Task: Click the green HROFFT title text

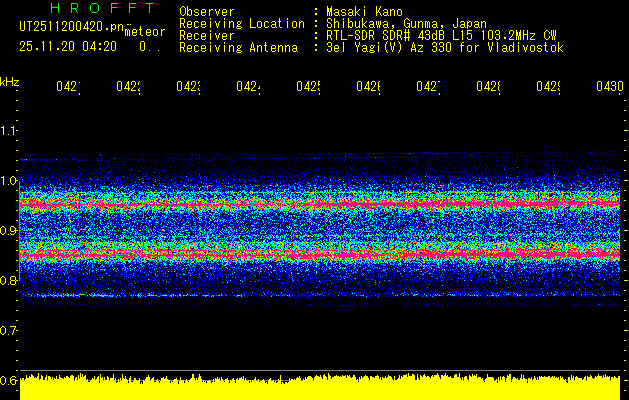Action: point(102,8)
